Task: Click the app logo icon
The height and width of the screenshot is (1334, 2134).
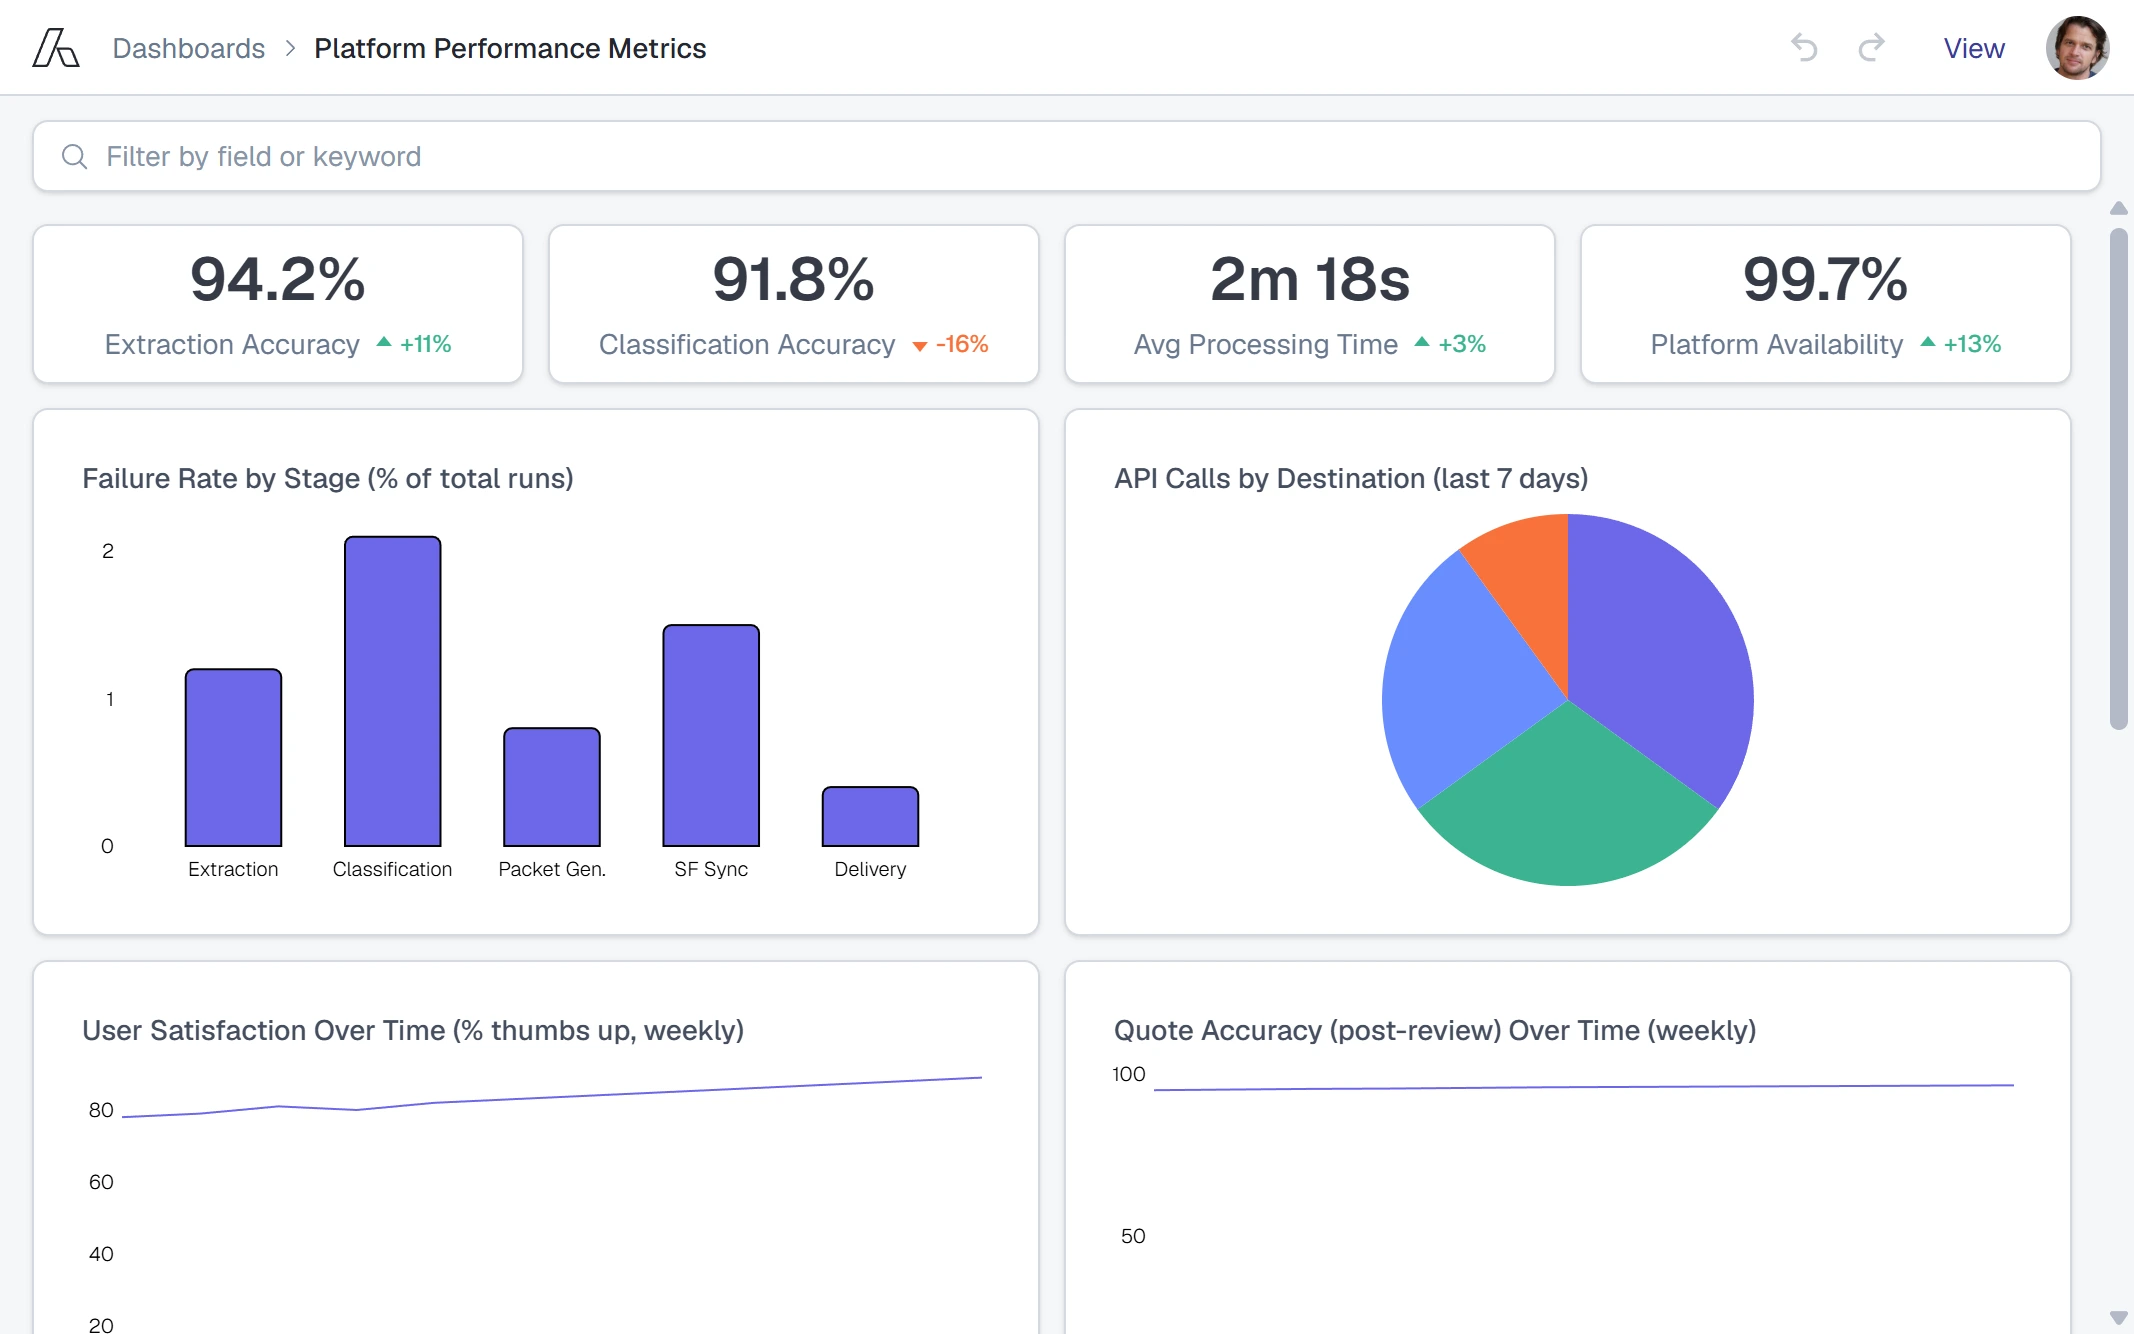Action: coord(56,48)
